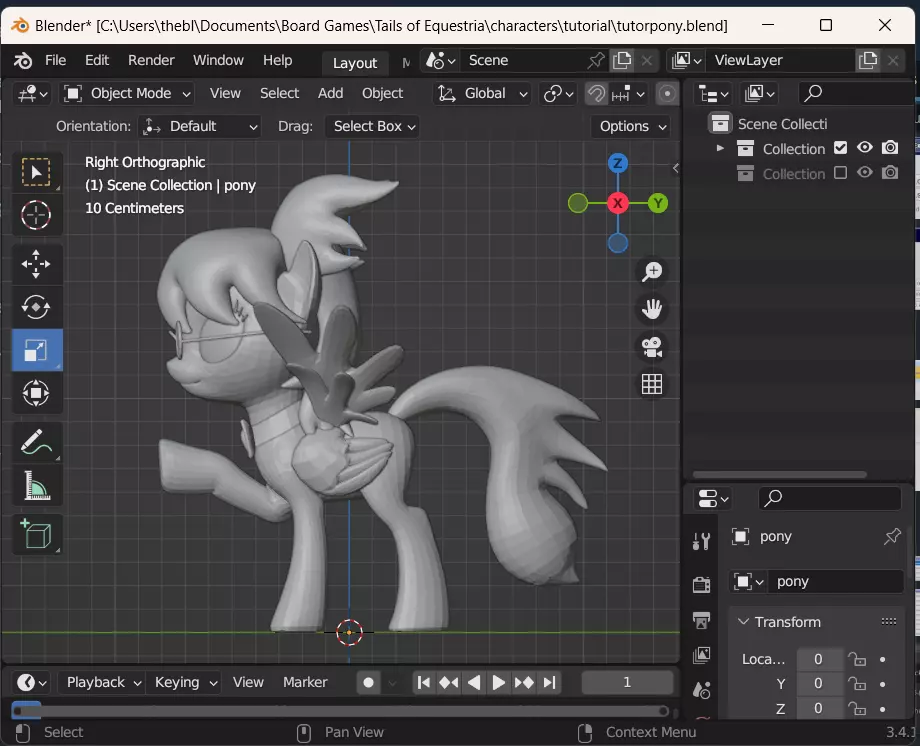Open the Object Mode dropdown
Screen dimensions: 920x746
coord(129,93)
